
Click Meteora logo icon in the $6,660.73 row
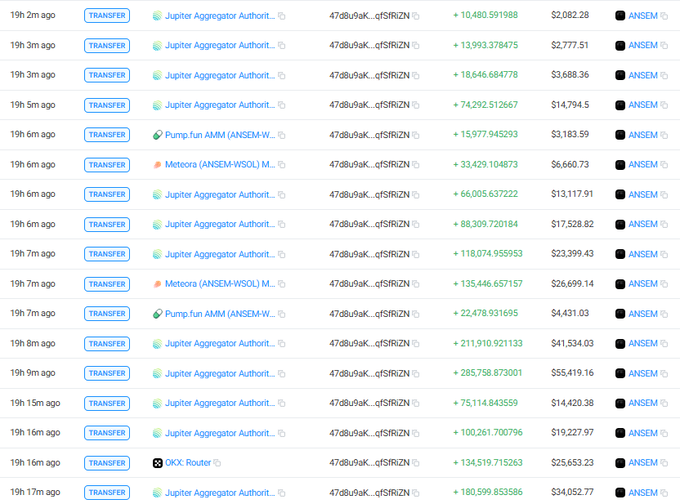(157, 165)
